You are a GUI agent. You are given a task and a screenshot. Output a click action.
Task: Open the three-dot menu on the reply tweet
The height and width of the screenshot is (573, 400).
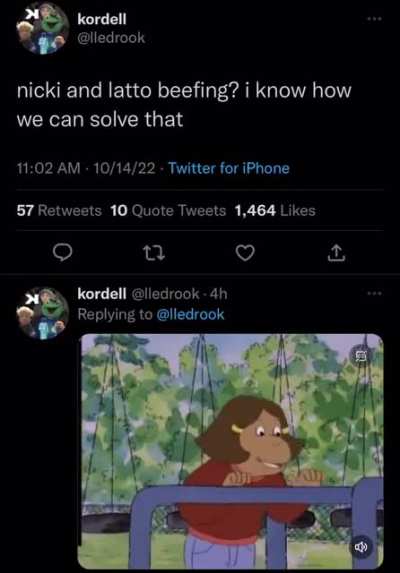pos(374,293)
